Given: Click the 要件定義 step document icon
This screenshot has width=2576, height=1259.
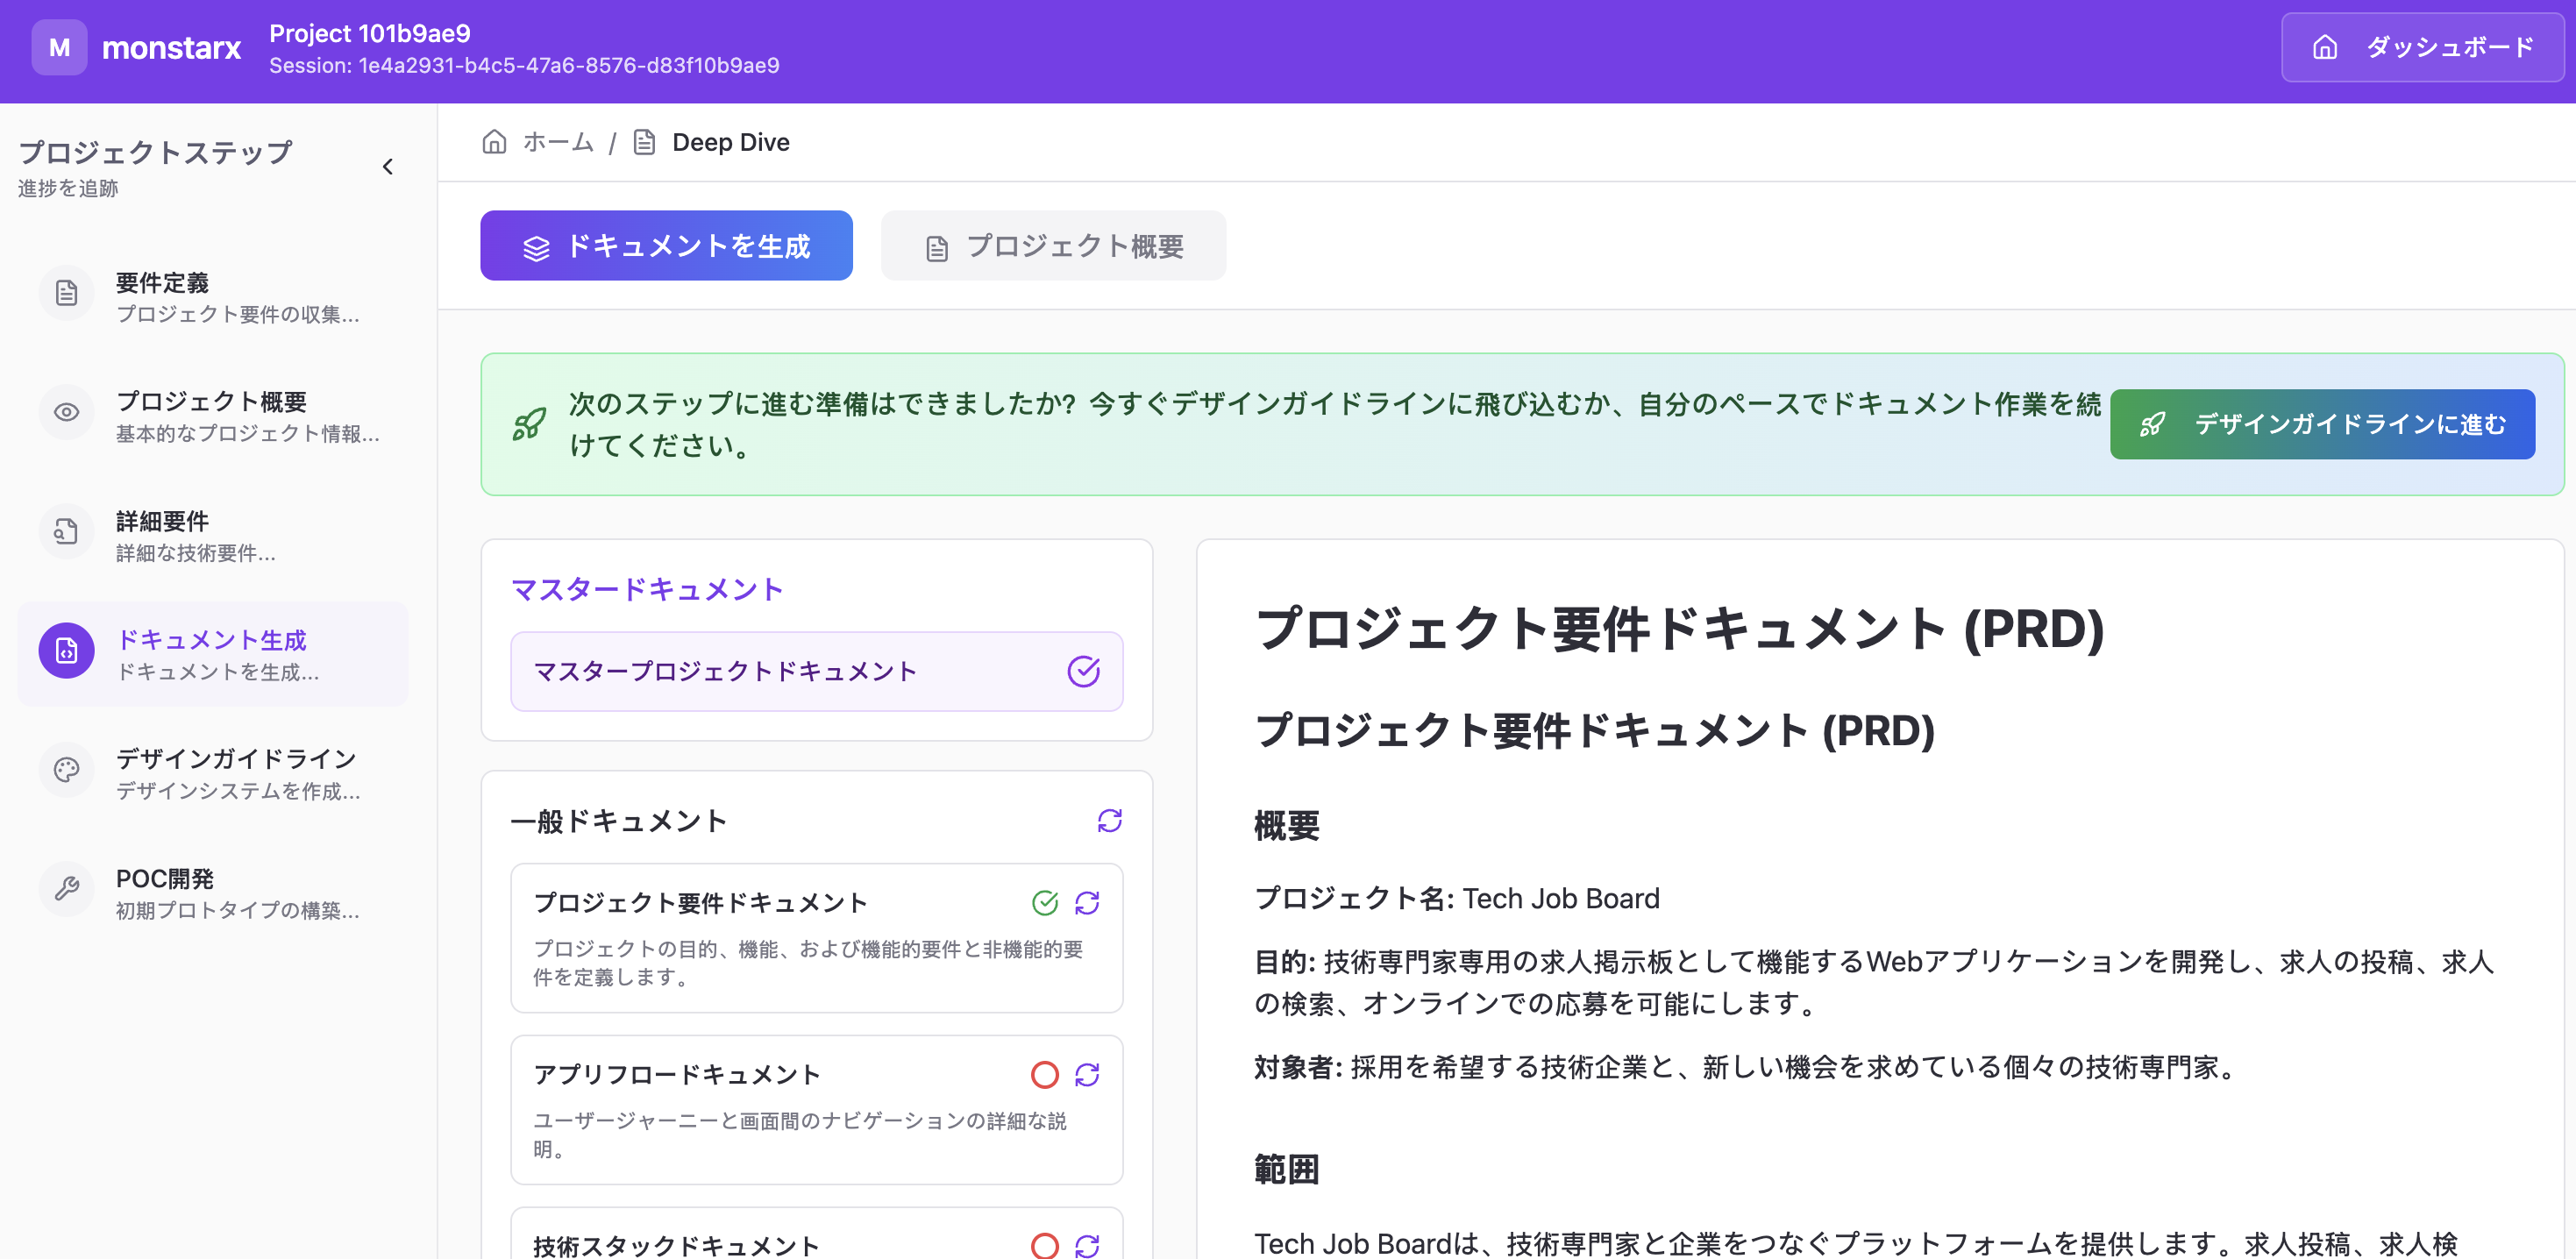Looking at the screenshot, I should tap(66, 293).
